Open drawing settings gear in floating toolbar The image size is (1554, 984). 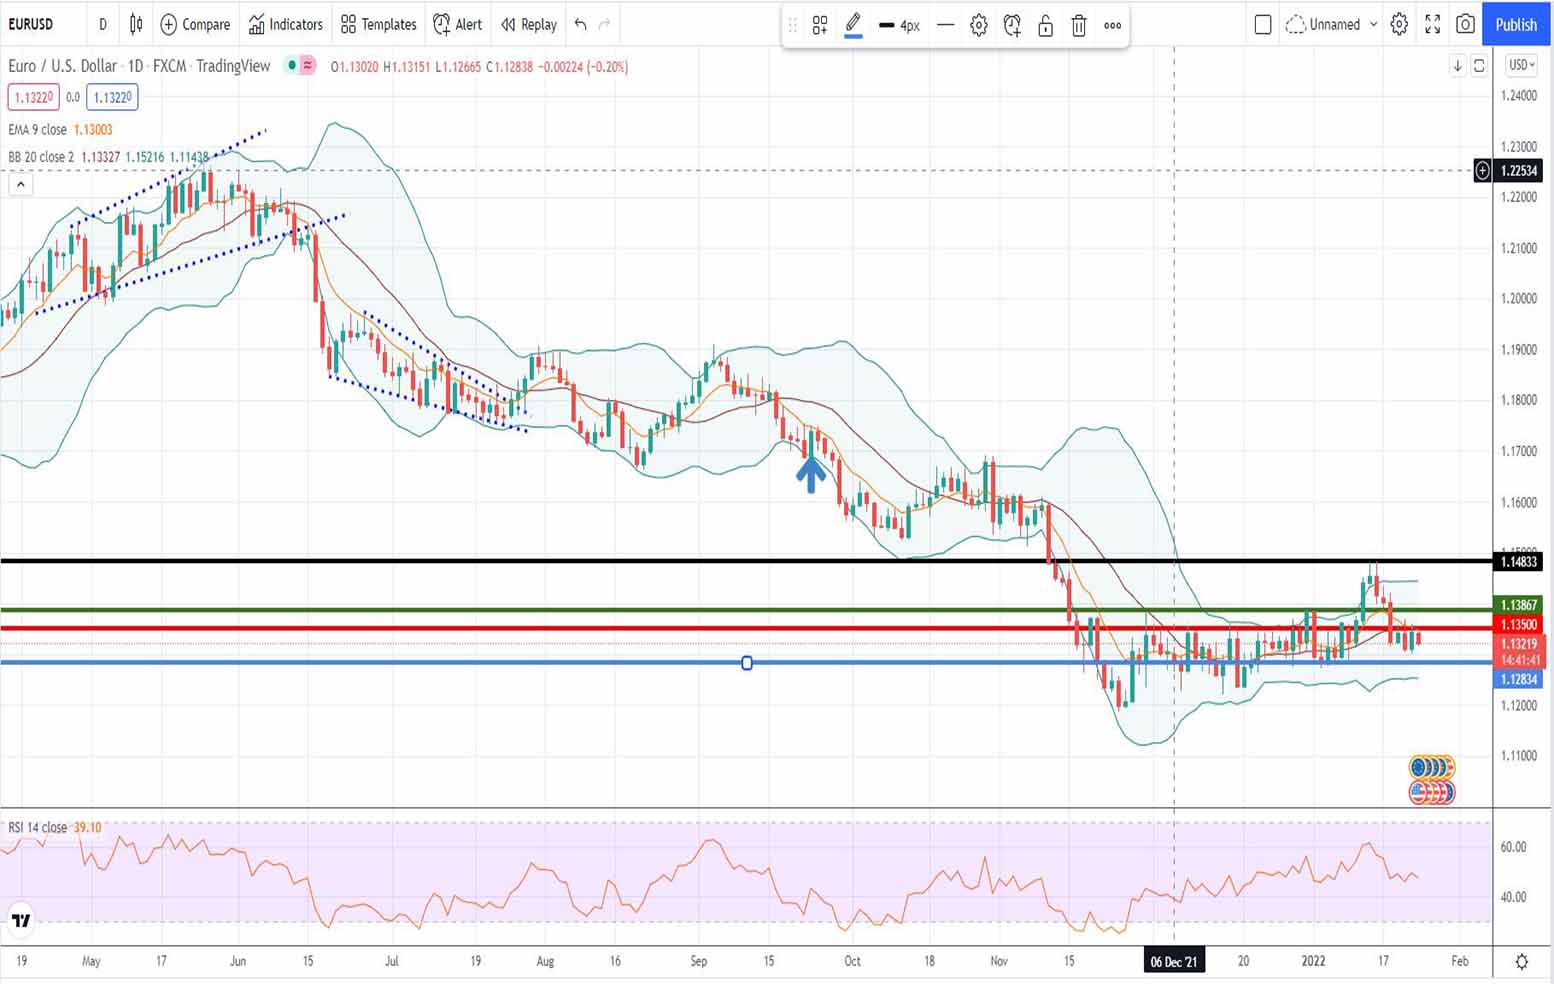coord(978,26)
